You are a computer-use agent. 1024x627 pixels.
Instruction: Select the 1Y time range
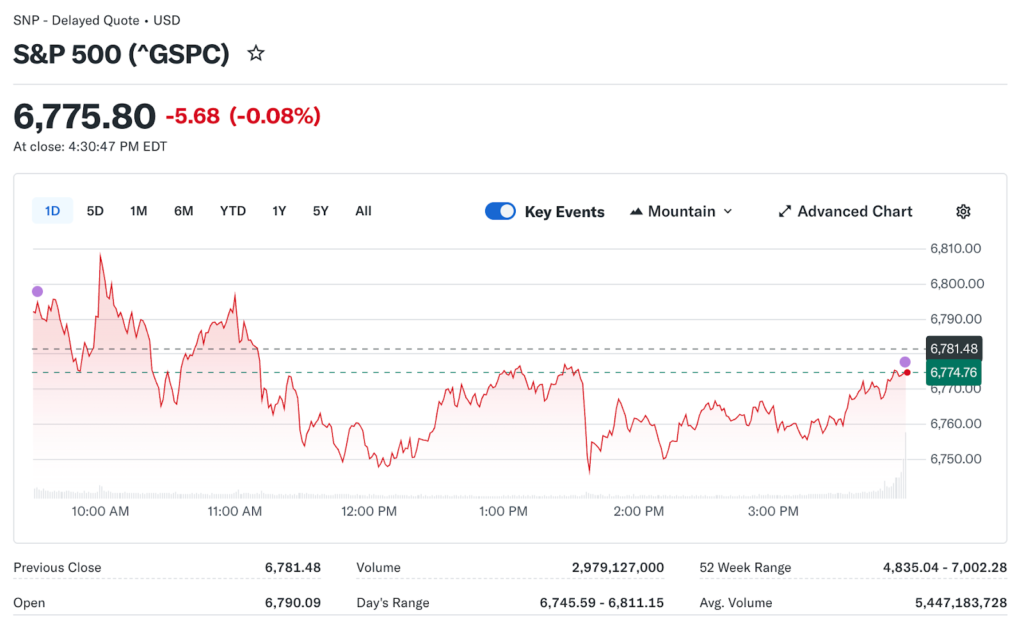click(279, 211)
